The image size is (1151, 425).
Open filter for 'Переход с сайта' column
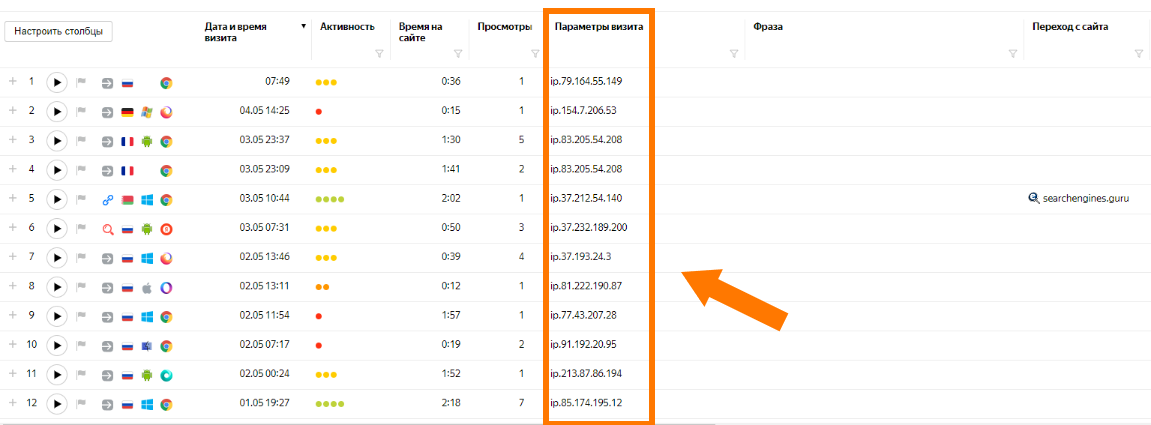[1139, 54]
